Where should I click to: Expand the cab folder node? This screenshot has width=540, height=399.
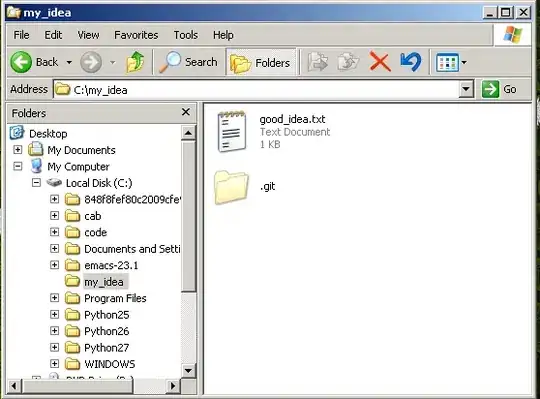coord(54,216)
